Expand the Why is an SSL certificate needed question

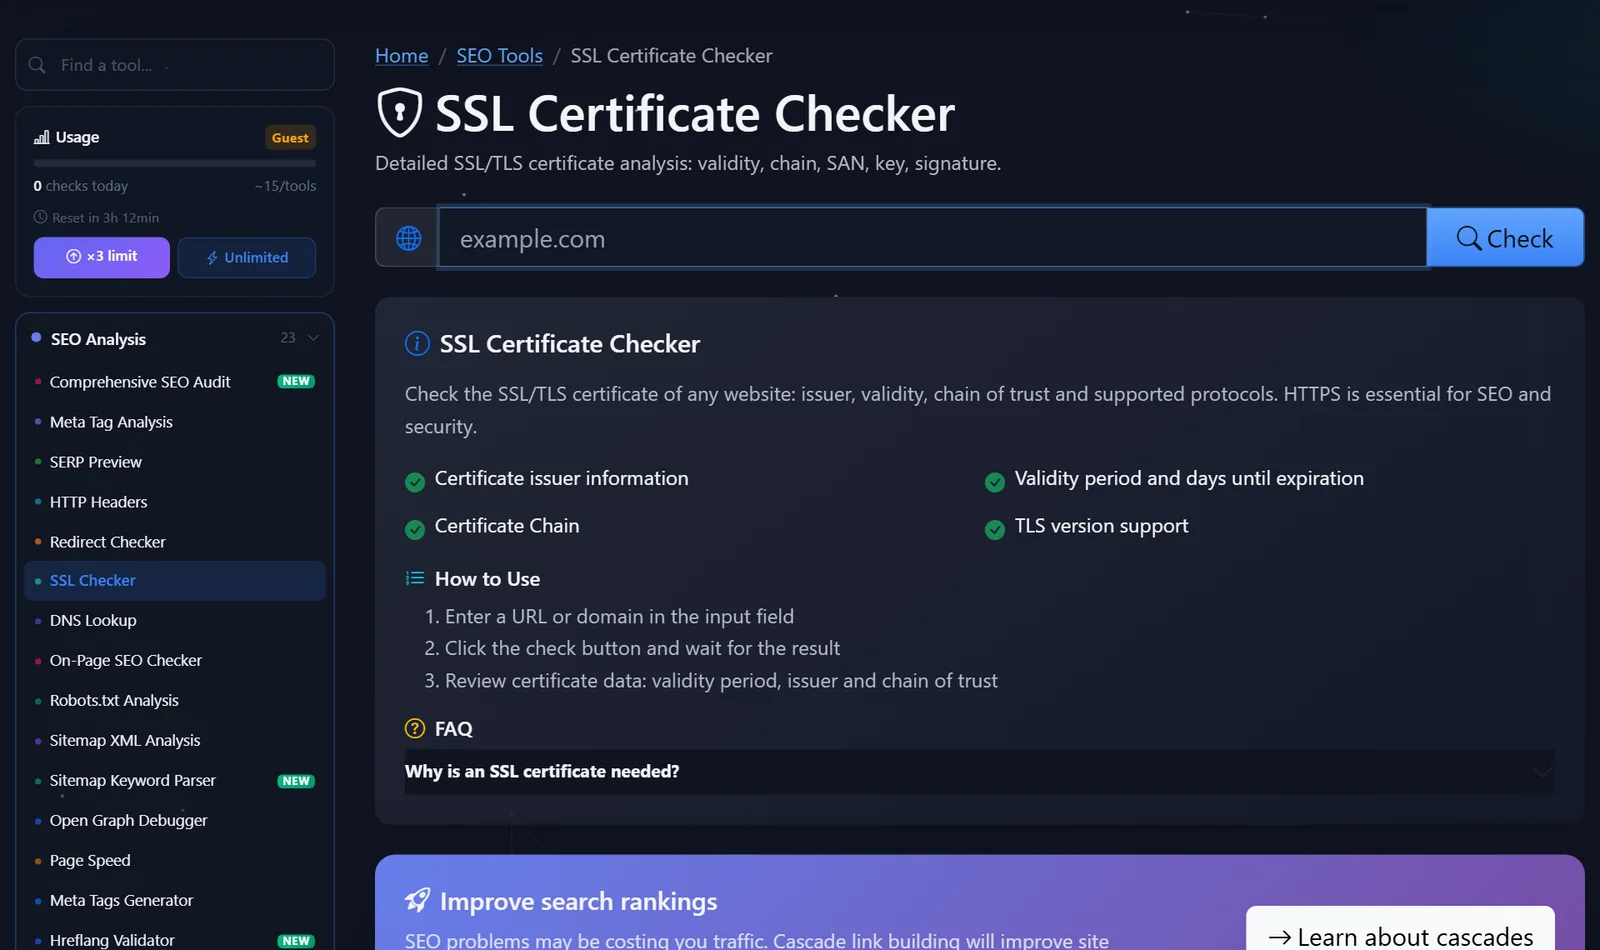click(x=979, y=772)
